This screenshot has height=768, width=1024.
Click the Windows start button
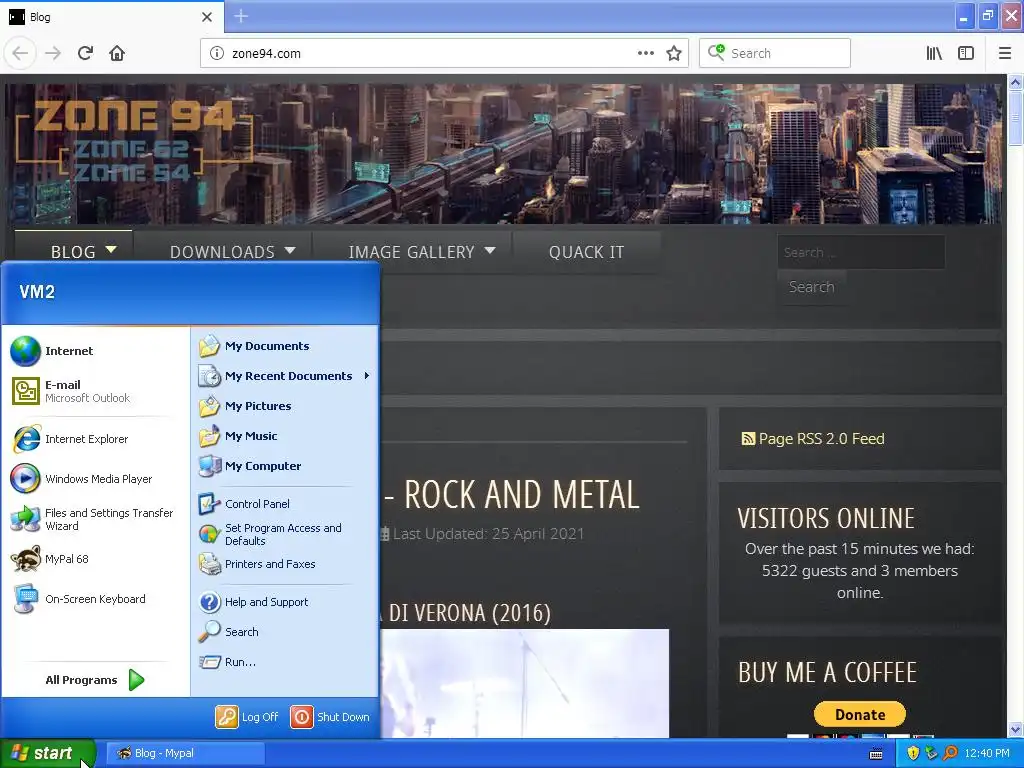pos(48,753)
